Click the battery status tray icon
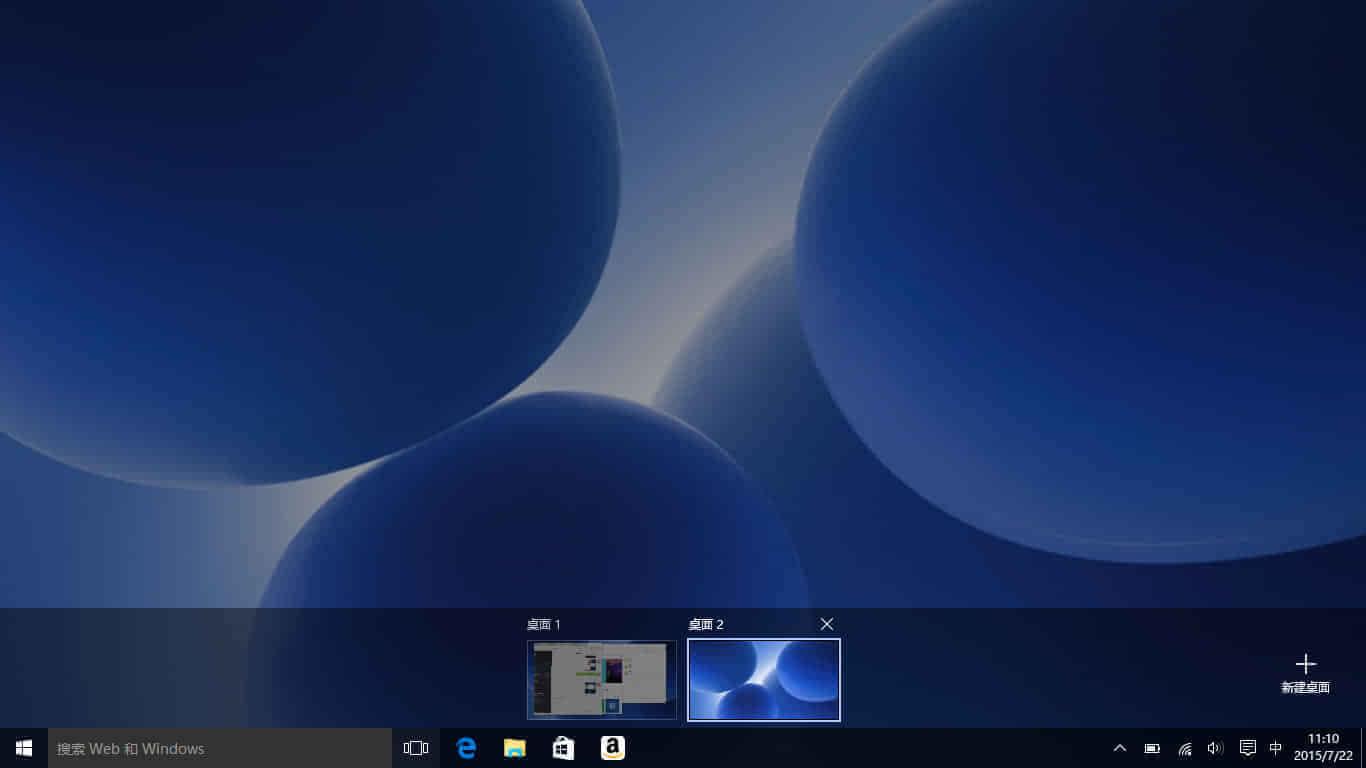The width and height of the screenshot is (1366, 768). (x=1152, y=748)
